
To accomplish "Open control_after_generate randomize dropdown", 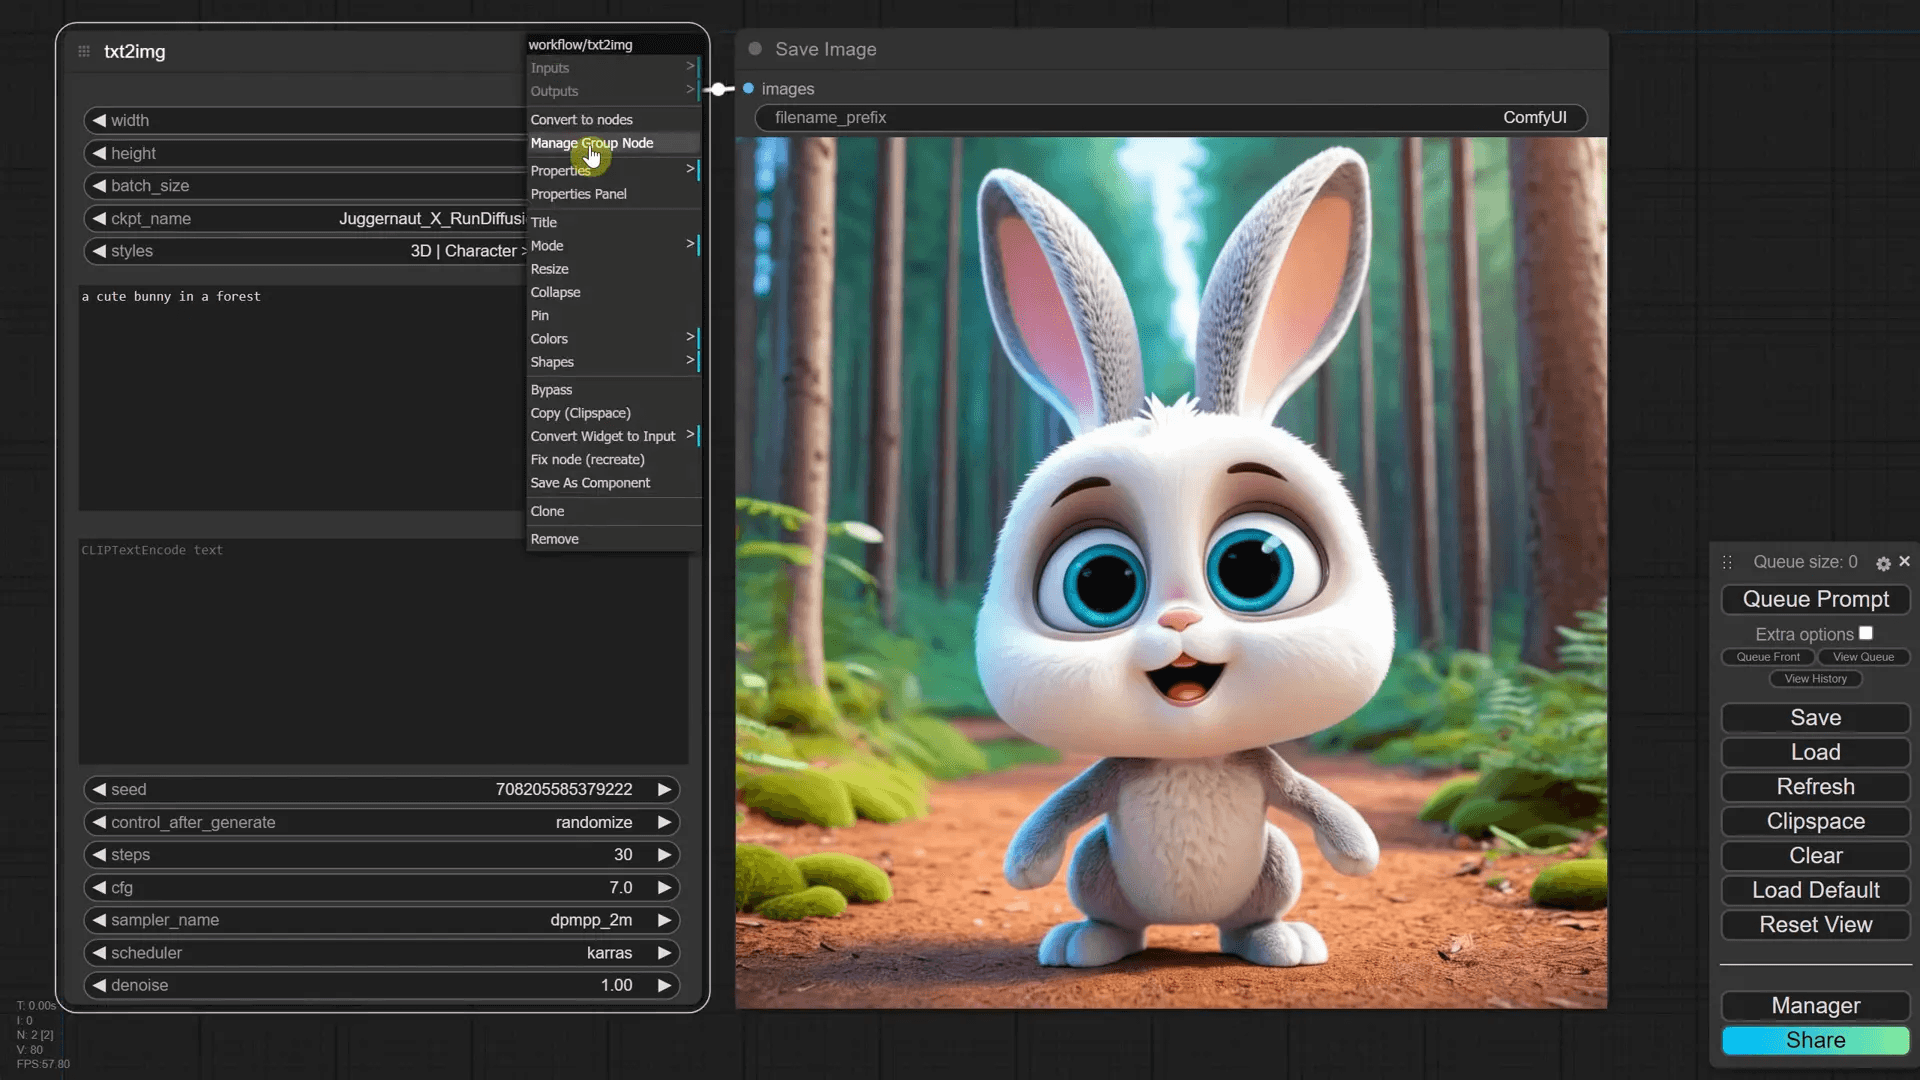I will coord(380,822).
